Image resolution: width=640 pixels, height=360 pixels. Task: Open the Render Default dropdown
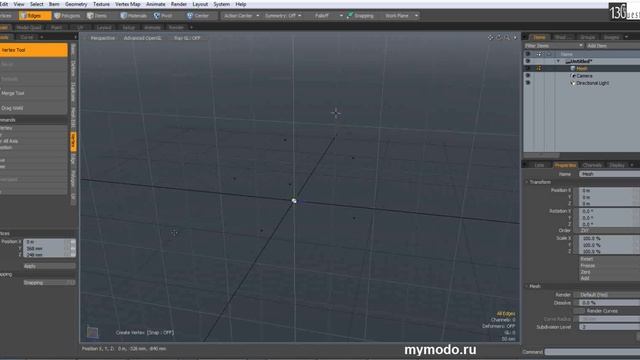(607, 295)
